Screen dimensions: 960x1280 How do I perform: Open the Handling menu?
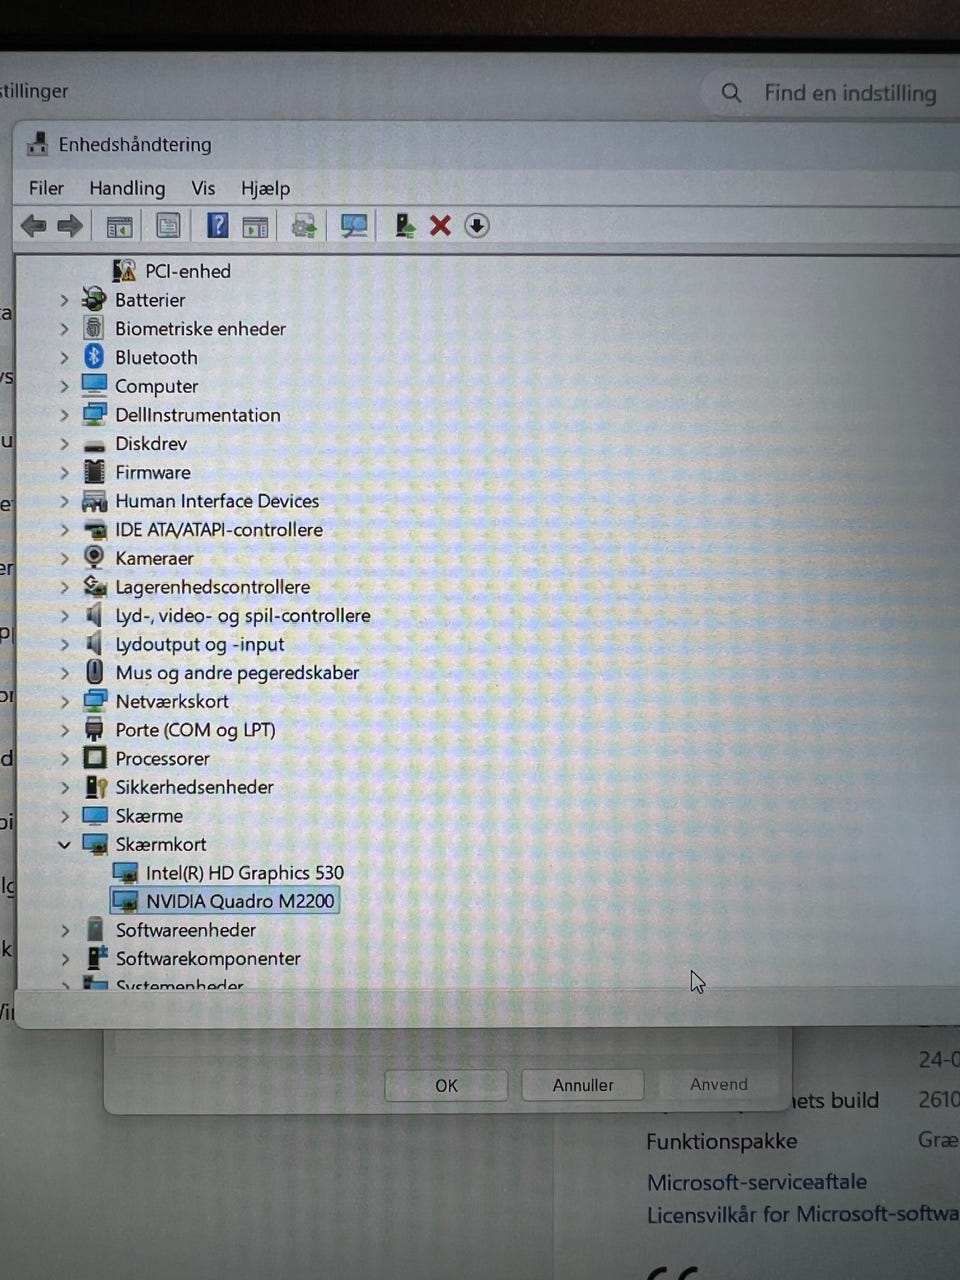pyautogui.click(x=127, y=188)
